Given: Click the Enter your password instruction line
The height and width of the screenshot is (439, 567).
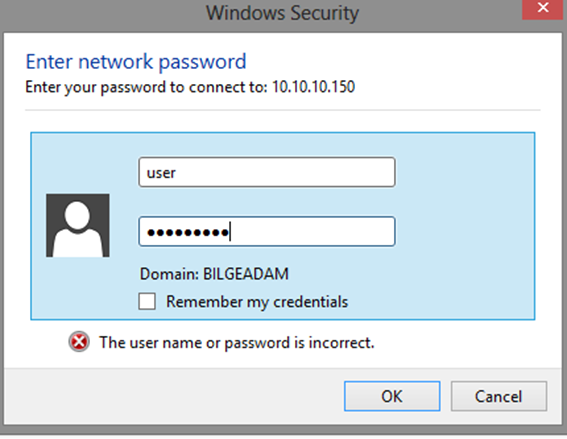Looking at the screenshot, I should point(190,87).
